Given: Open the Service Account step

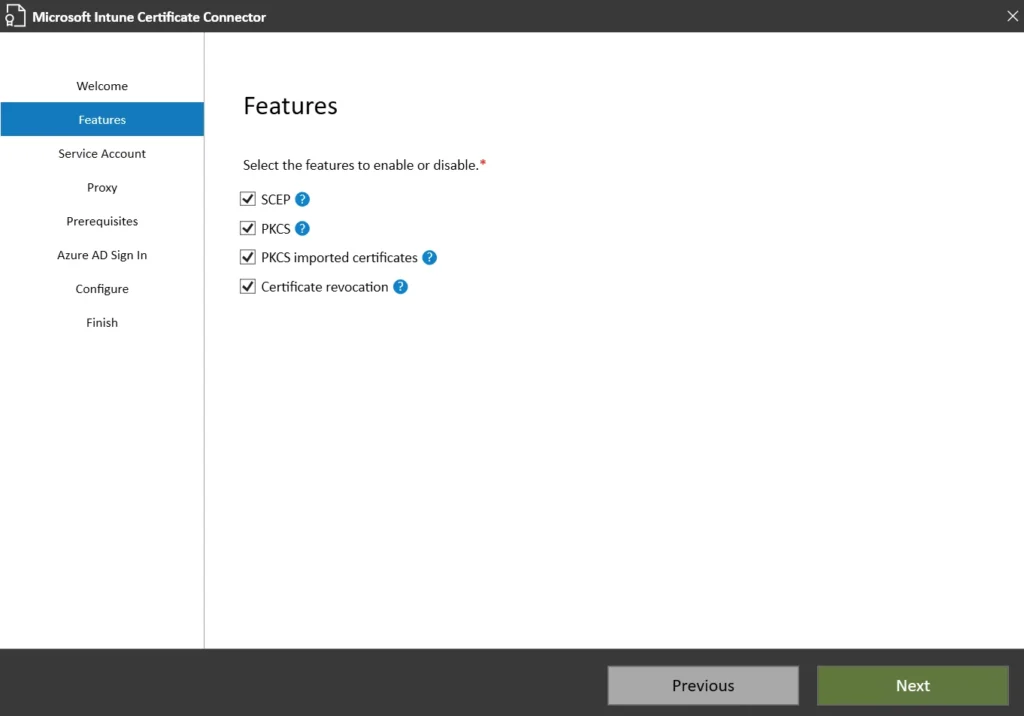Looking at the screenshot, I should click(102, 154).
